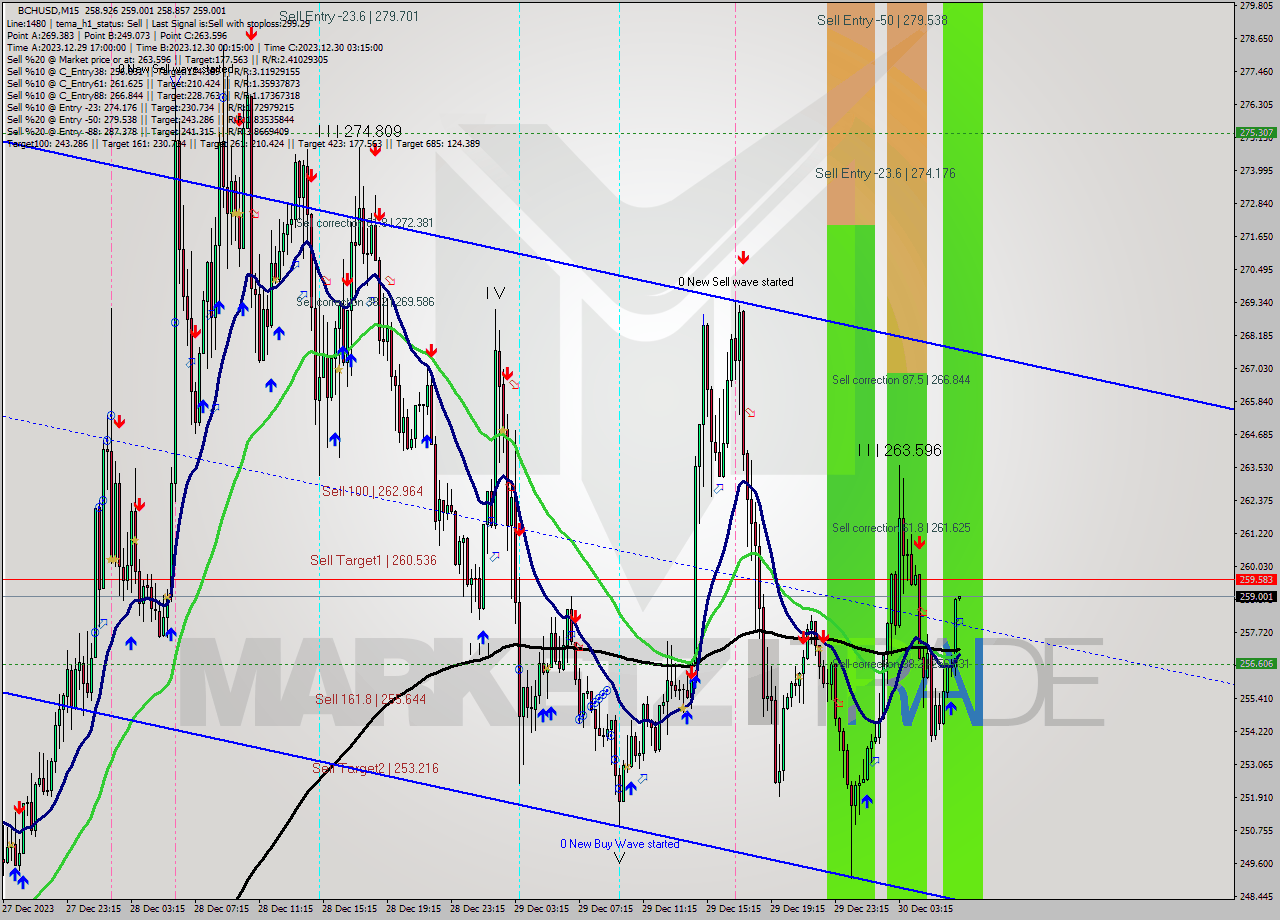This screenshot has height=920, width=1280.
Task: Click the red arrow above mid-chart 'New Sell wave started'
Action: point(743,258)
